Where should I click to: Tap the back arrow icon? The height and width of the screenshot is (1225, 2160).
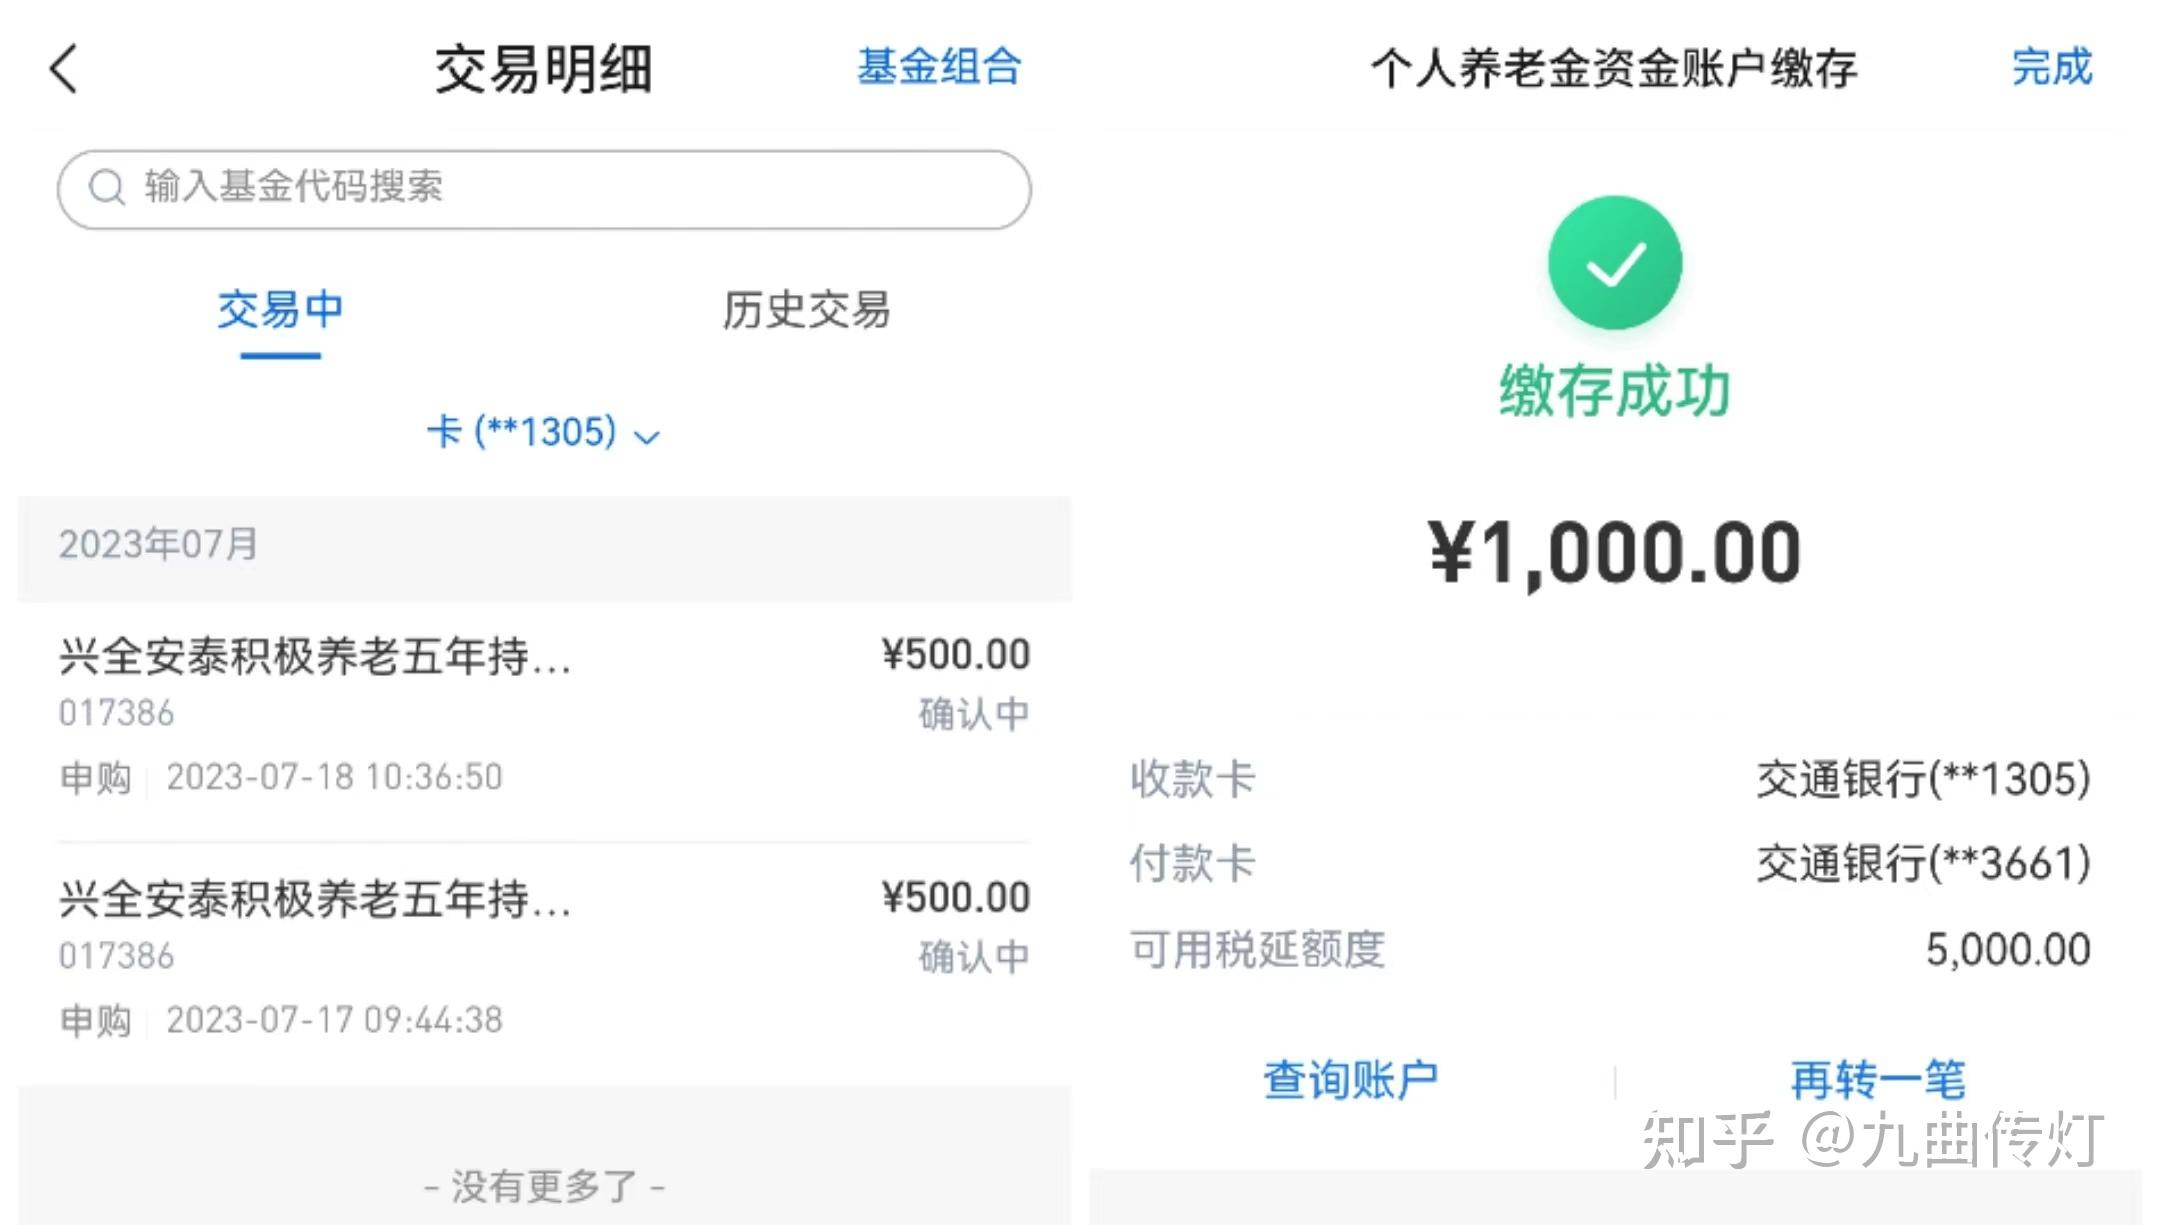click(64, 69)
